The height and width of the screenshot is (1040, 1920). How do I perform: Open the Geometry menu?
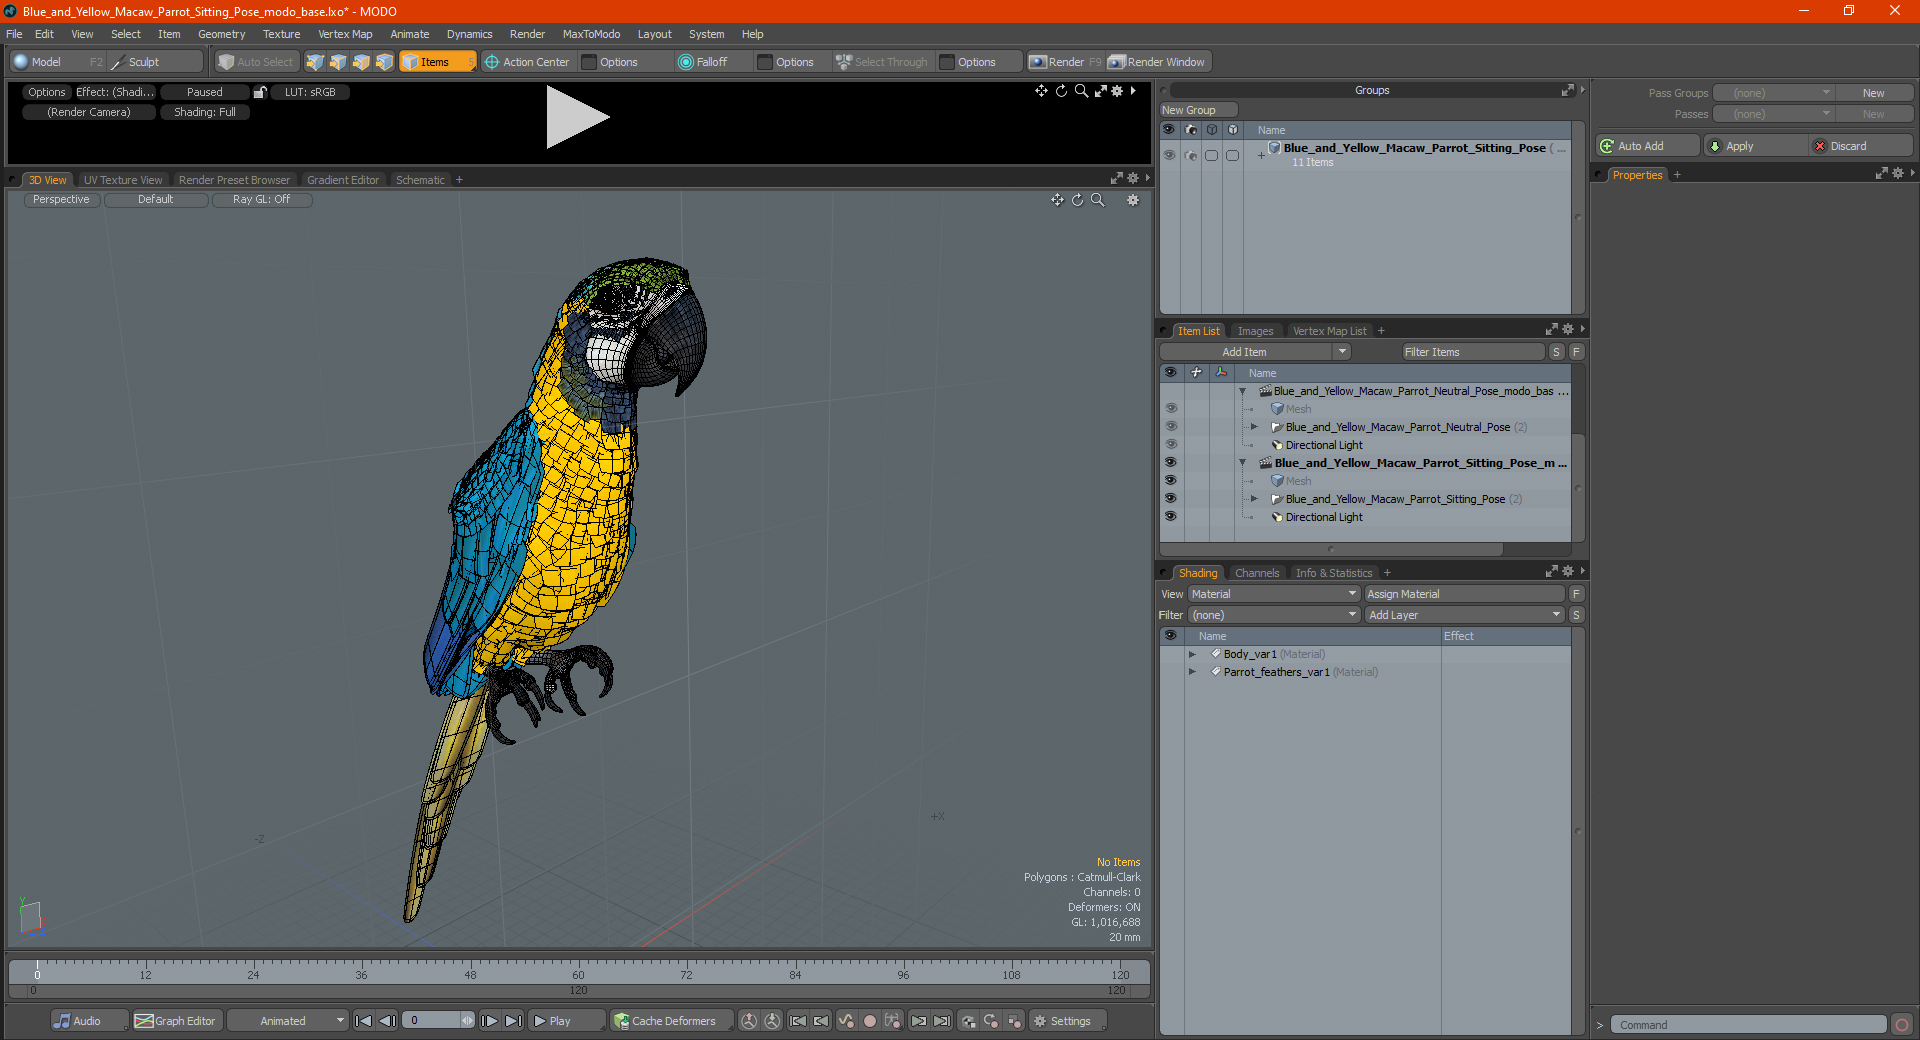(221, 34)
